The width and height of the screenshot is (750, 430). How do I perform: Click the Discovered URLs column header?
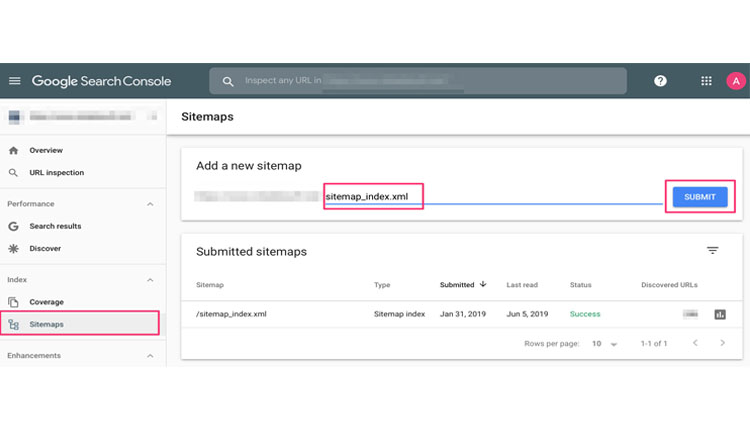click(x=669, y=285)
